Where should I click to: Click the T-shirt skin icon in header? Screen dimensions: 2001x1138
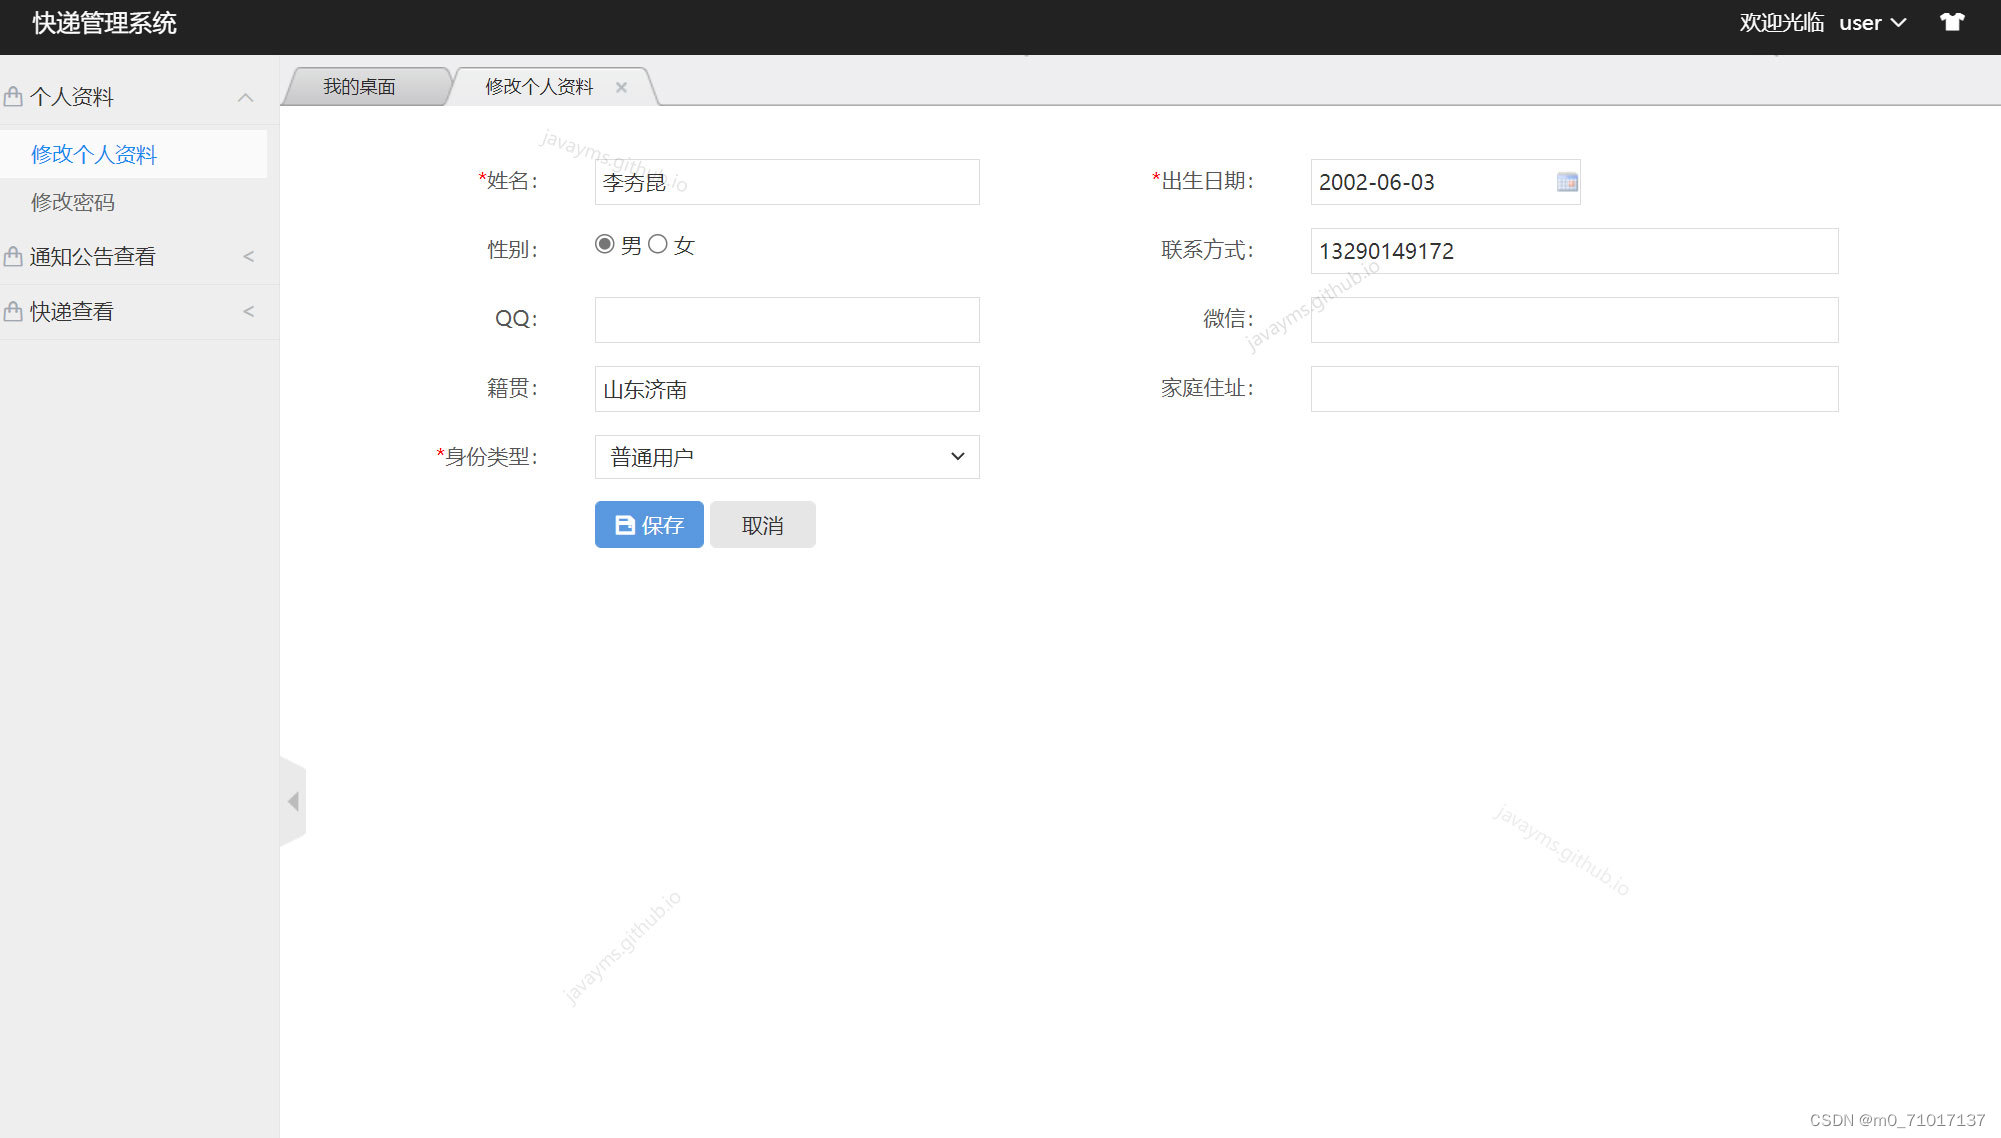click(1952, 22)
